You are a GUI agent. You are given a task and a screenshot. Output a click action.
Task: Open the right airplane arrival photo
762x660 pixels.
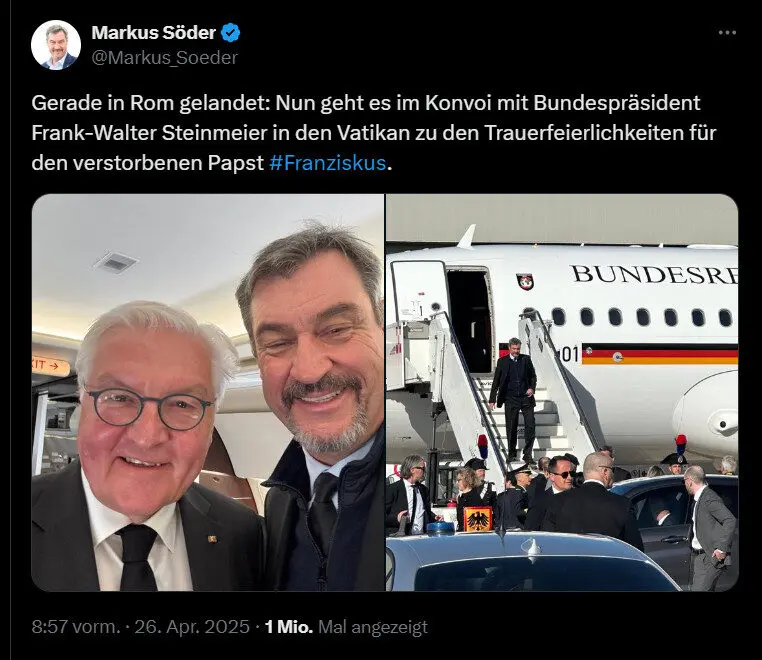pyautogui.click(x=562, y=393)
